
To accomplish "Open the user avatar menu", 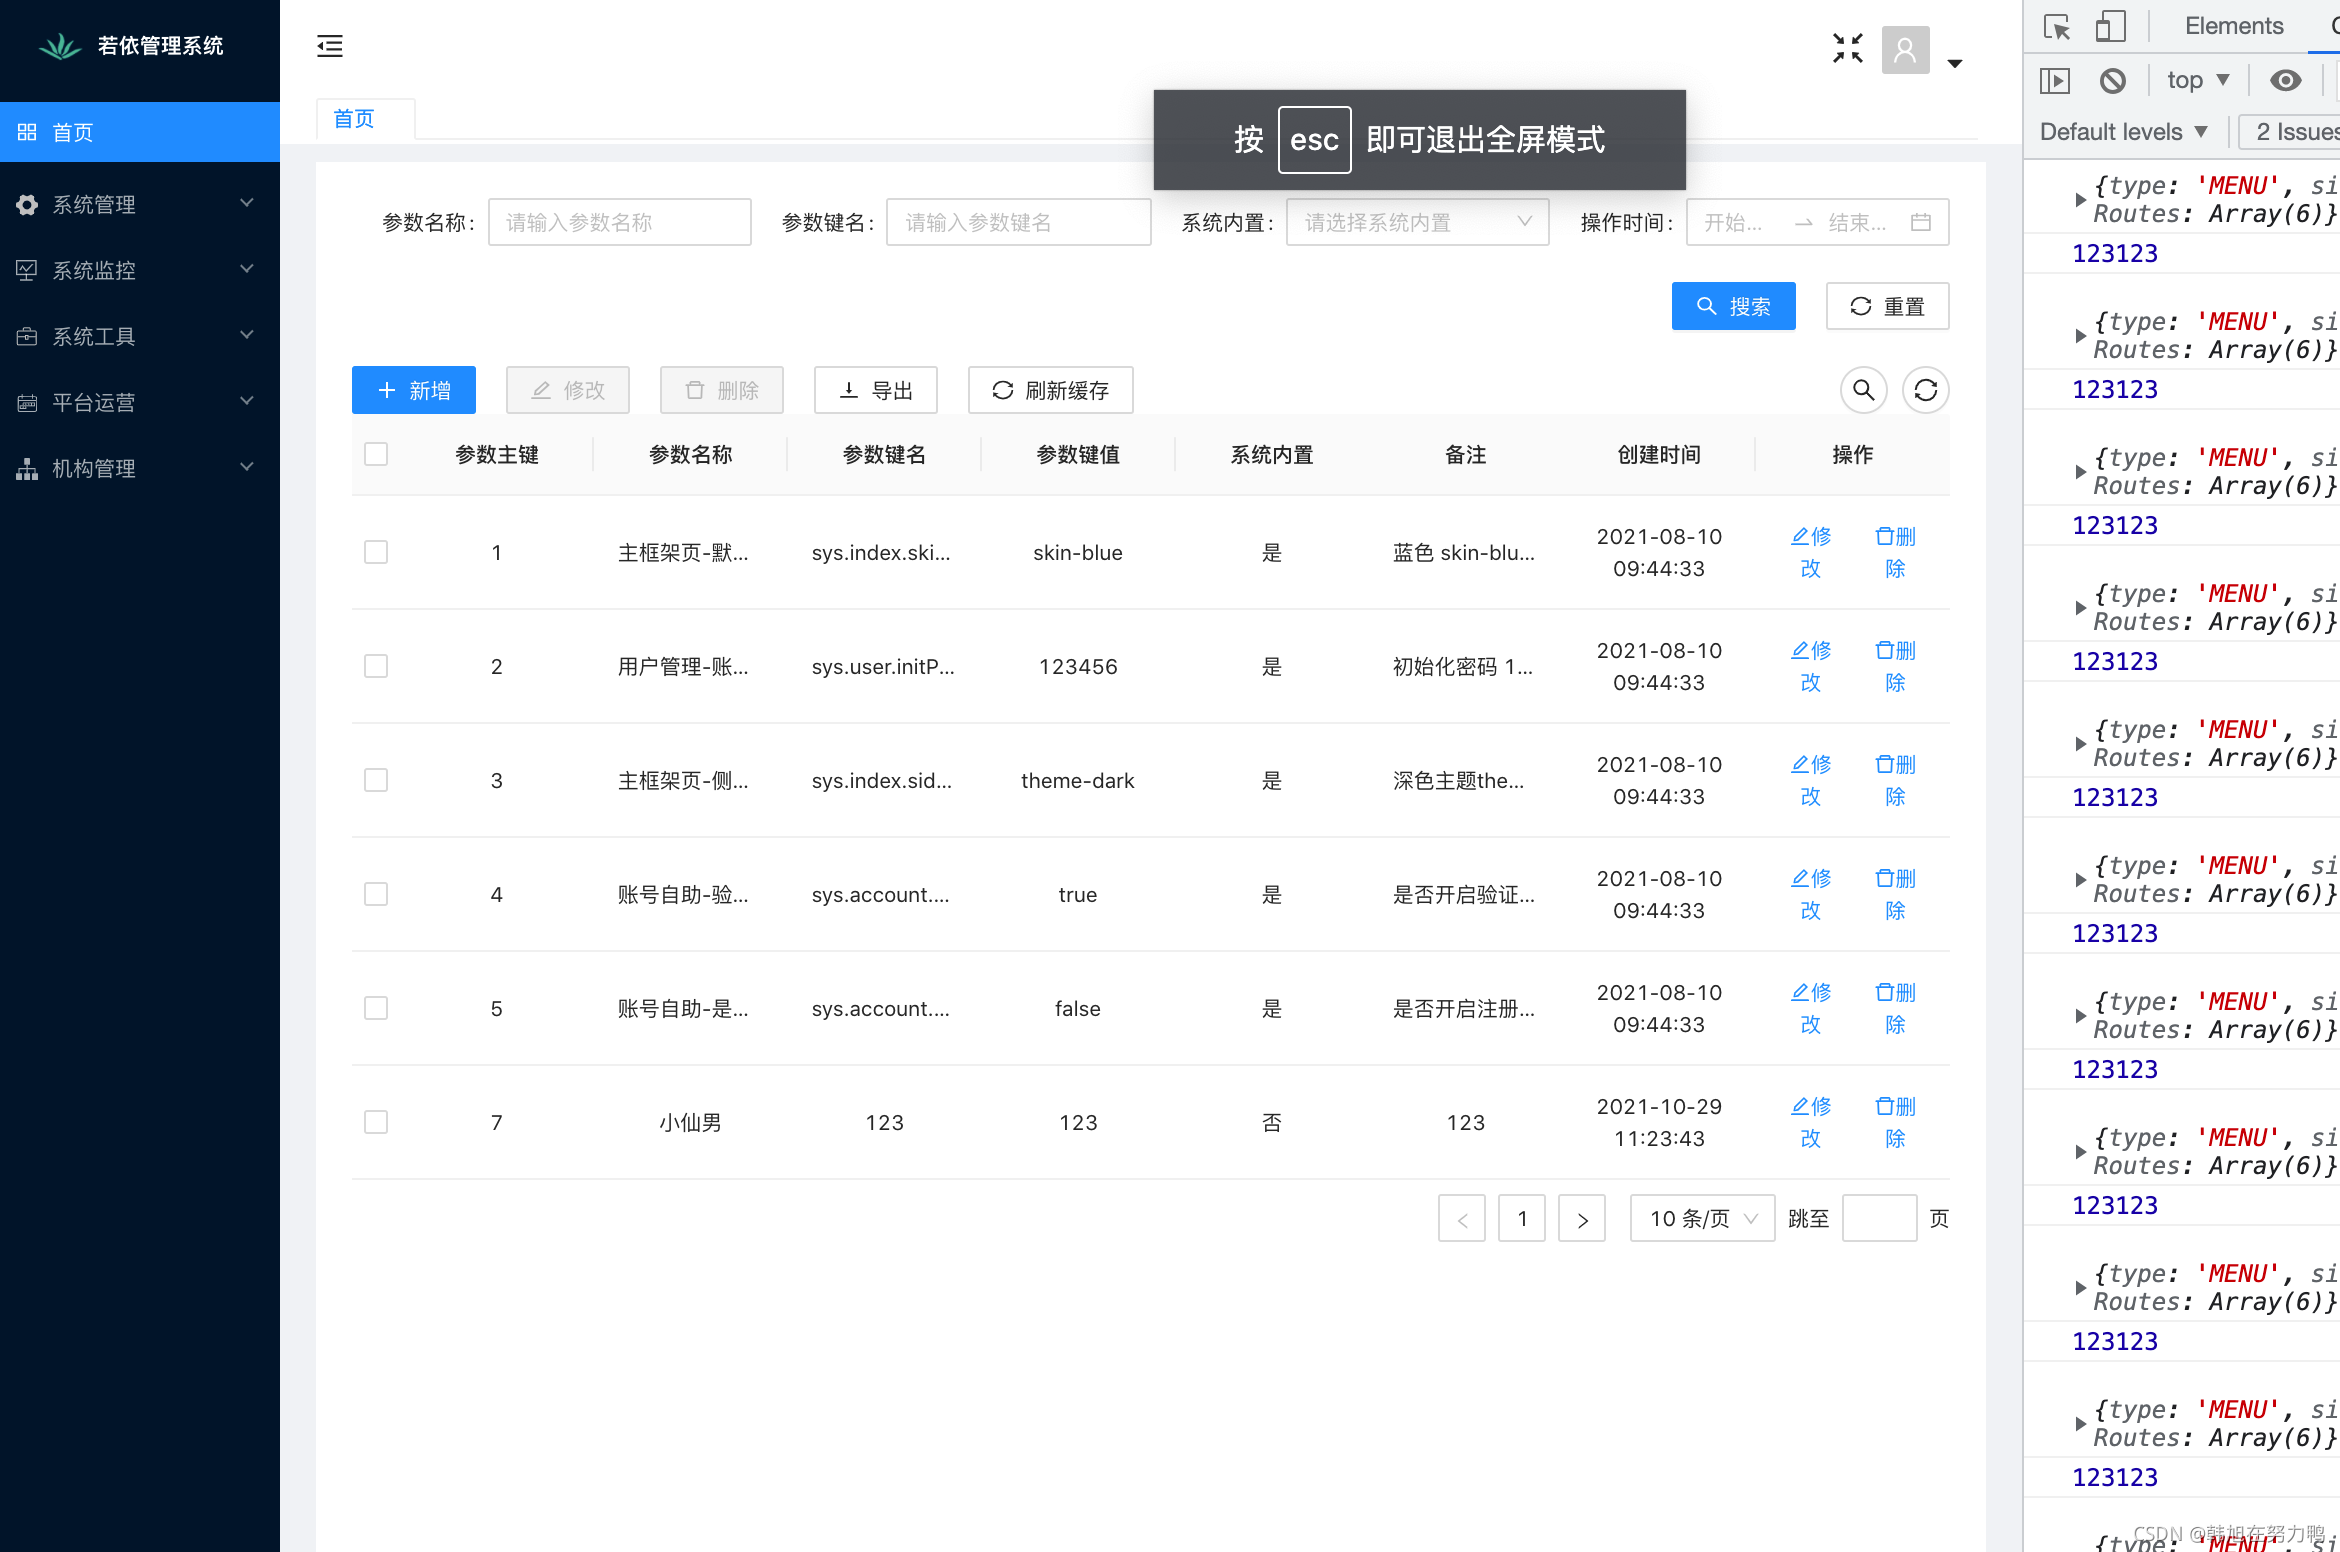I will pos(1905,50).
